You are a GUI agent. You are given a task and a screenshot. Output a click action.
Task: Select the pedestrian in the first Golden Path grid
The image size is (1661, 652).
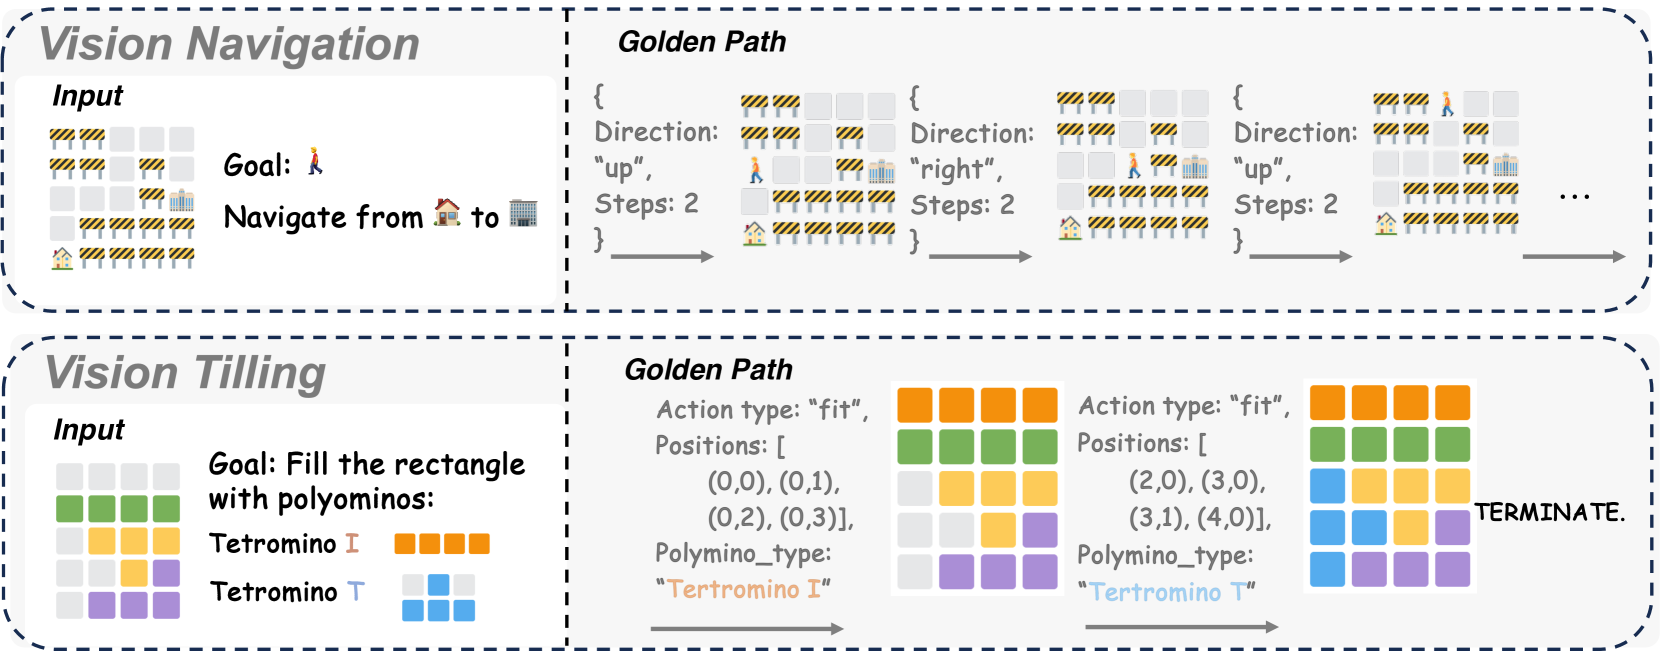click(756, 169)
